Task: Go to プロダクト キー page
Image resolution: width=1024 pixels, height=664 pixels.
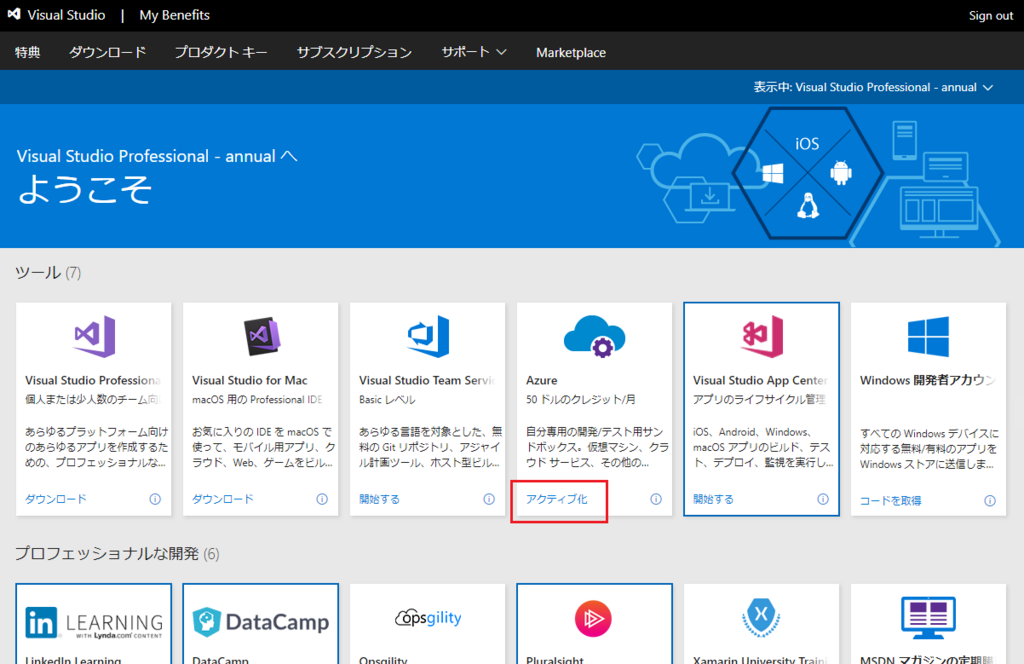Action: click(x=221, y=52)
